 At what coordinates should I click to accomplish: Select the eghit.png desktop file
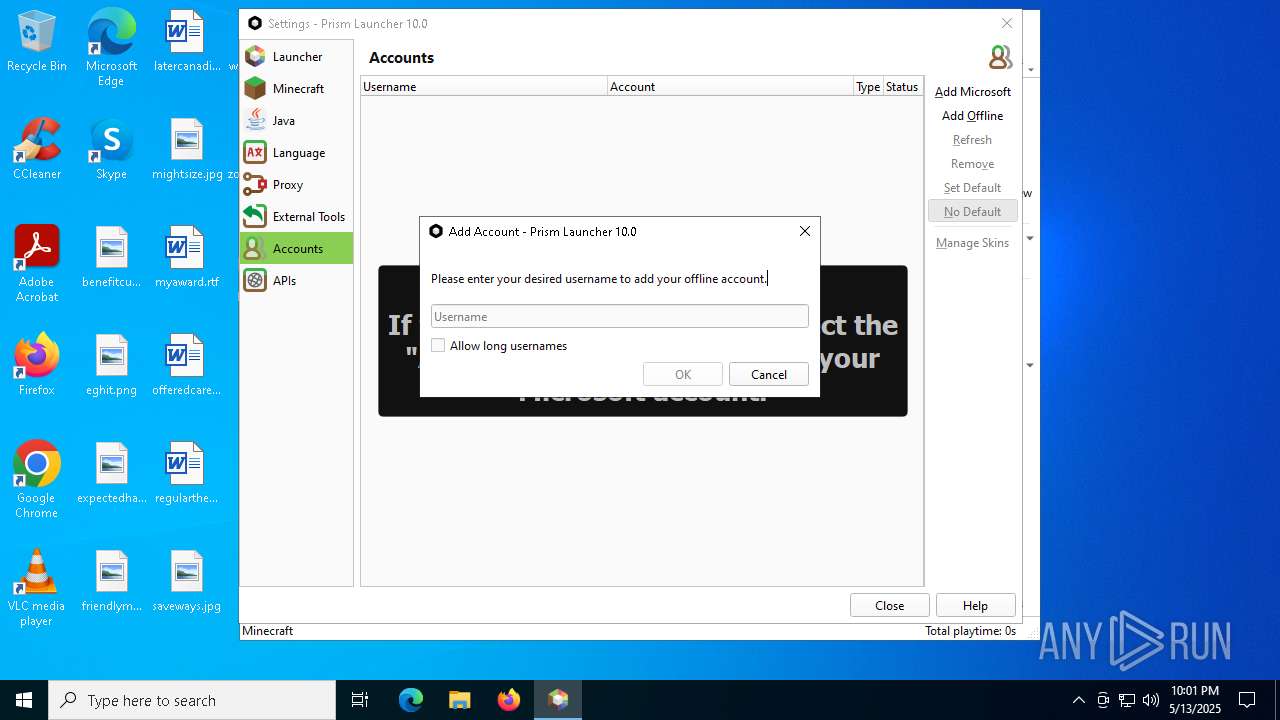[111, 366]
